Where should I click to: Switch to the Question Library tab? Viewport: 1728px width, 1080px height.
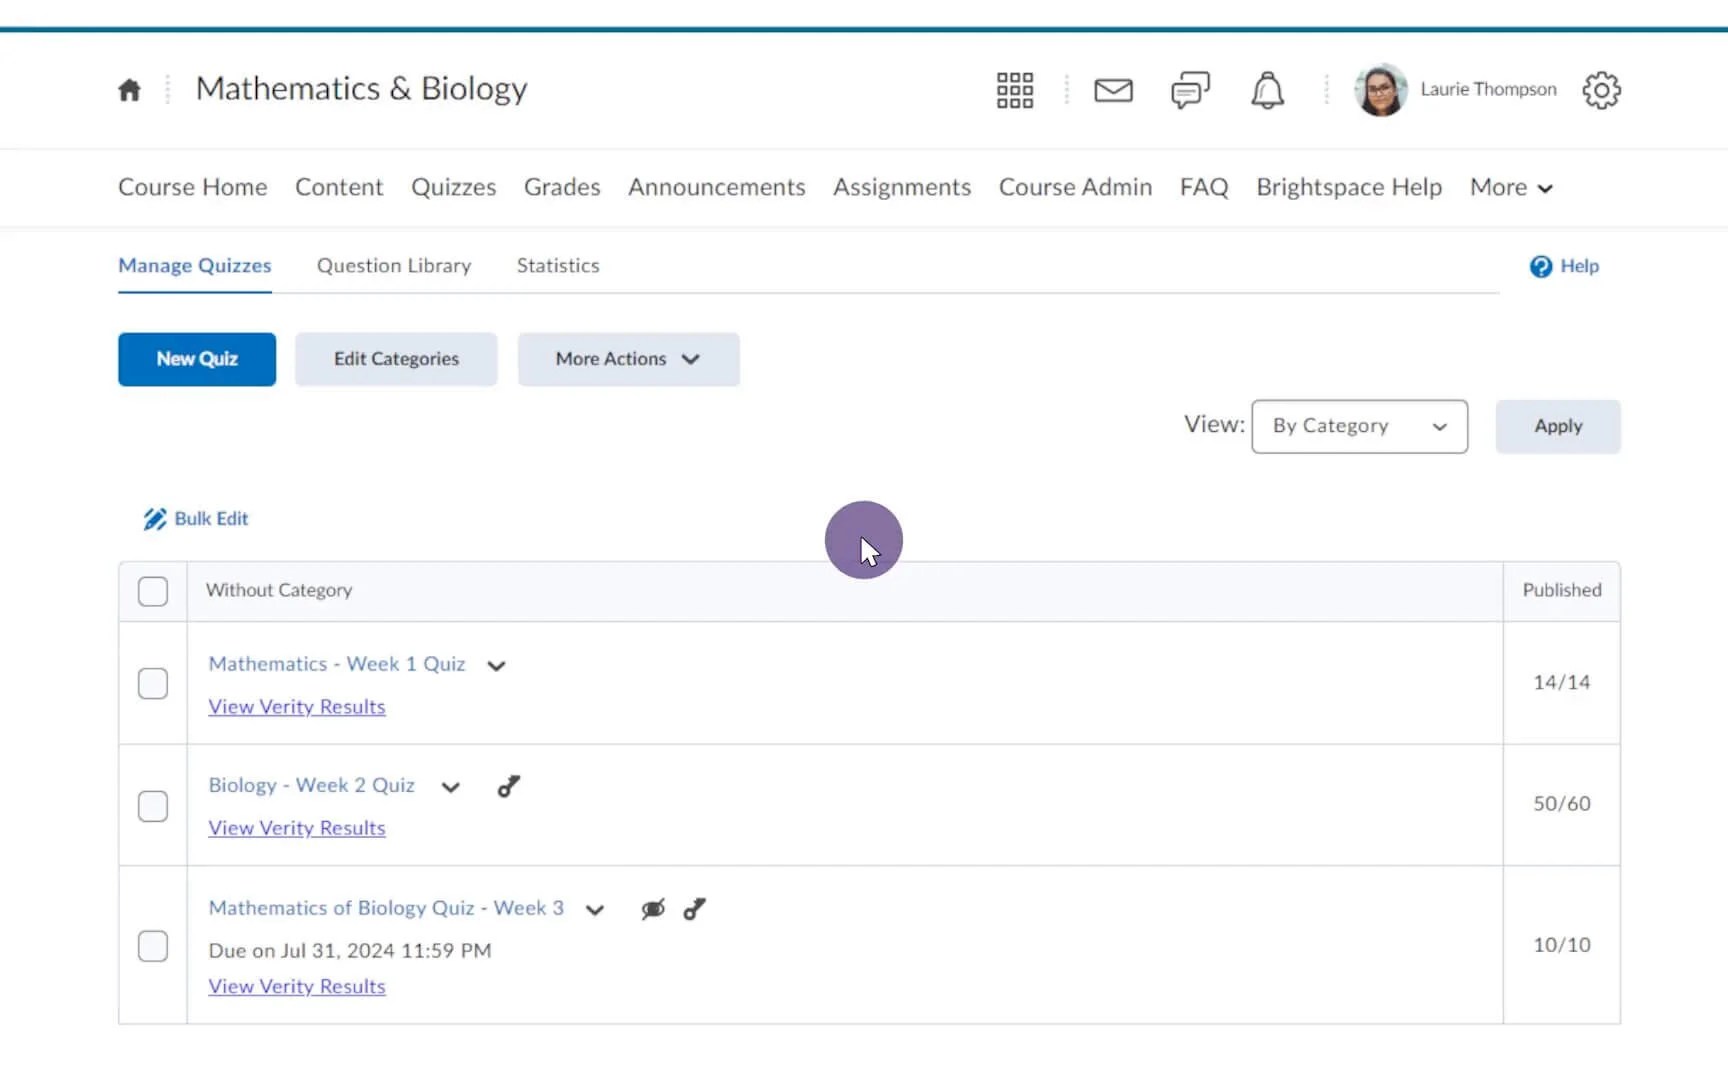click(393, 266)
